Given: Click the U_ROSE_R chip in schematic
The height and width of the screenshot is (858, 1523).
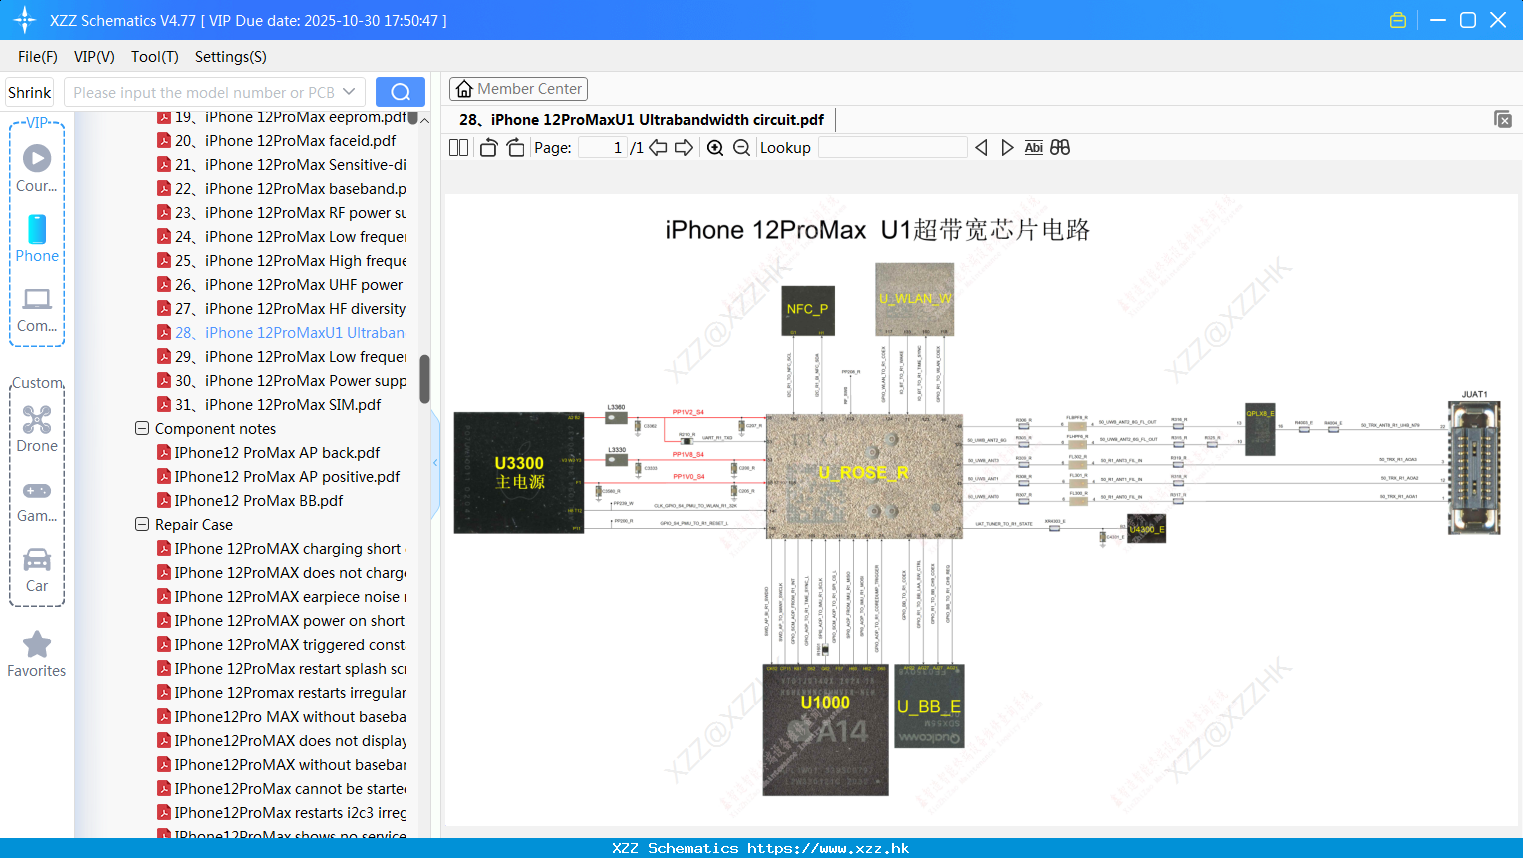Looking at the screenshot, I should 864,476.
